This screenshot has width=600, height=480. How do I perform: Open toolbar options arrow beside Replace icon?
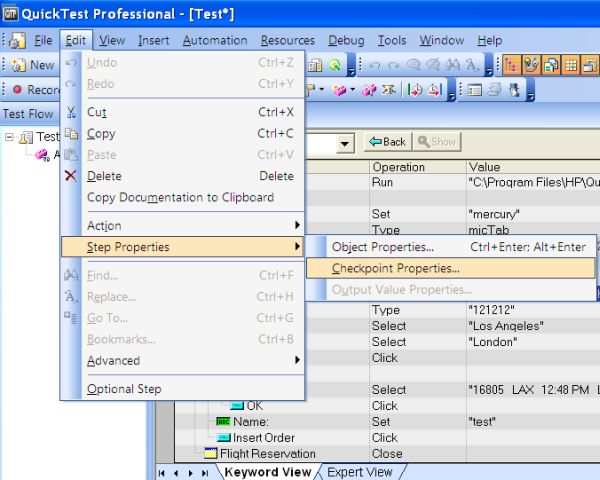489,66
